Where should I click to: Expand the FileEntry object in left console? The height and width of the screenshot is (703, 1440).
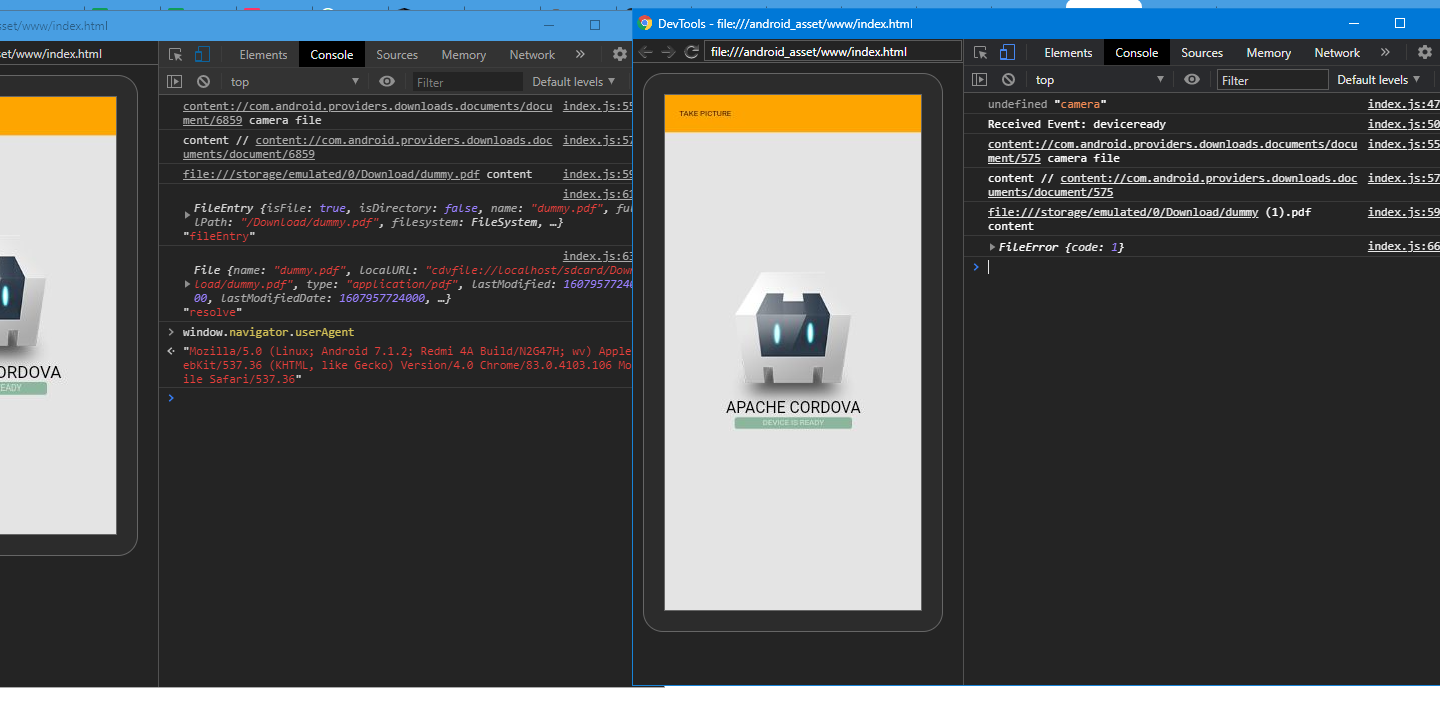187,215
